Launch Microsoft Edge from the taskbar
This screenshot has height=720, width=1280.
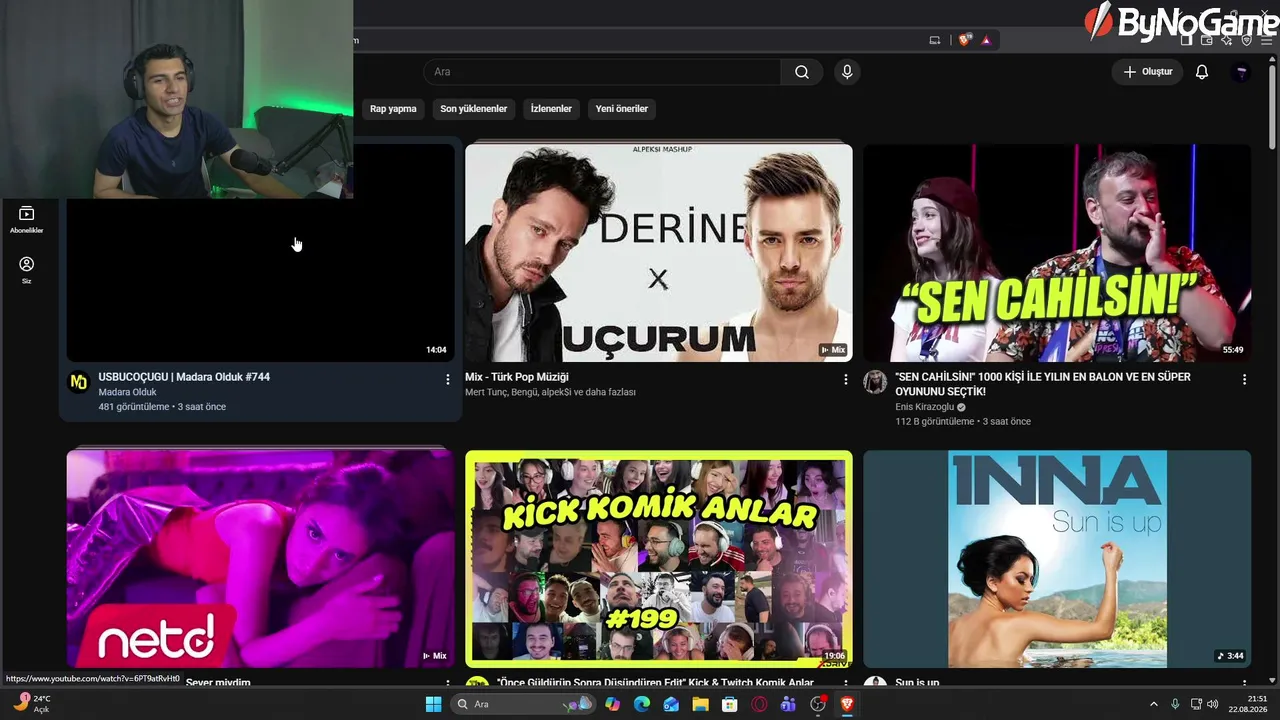(x=642, y=704)
